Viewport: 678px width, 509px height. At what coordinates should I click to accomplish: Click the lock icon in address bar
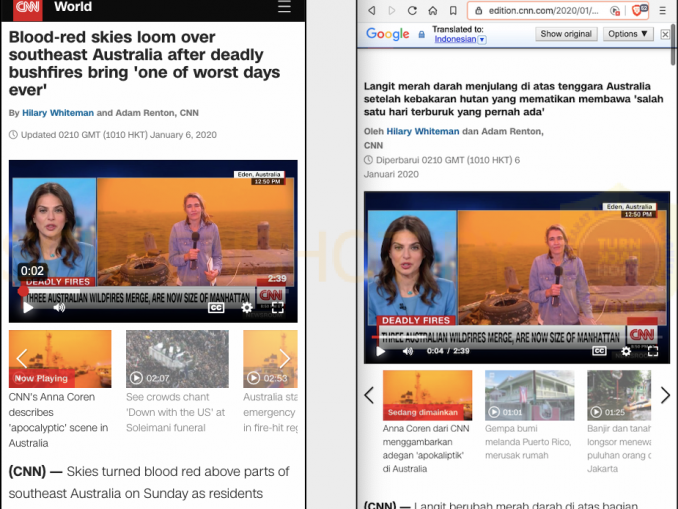tap(479, 11)
